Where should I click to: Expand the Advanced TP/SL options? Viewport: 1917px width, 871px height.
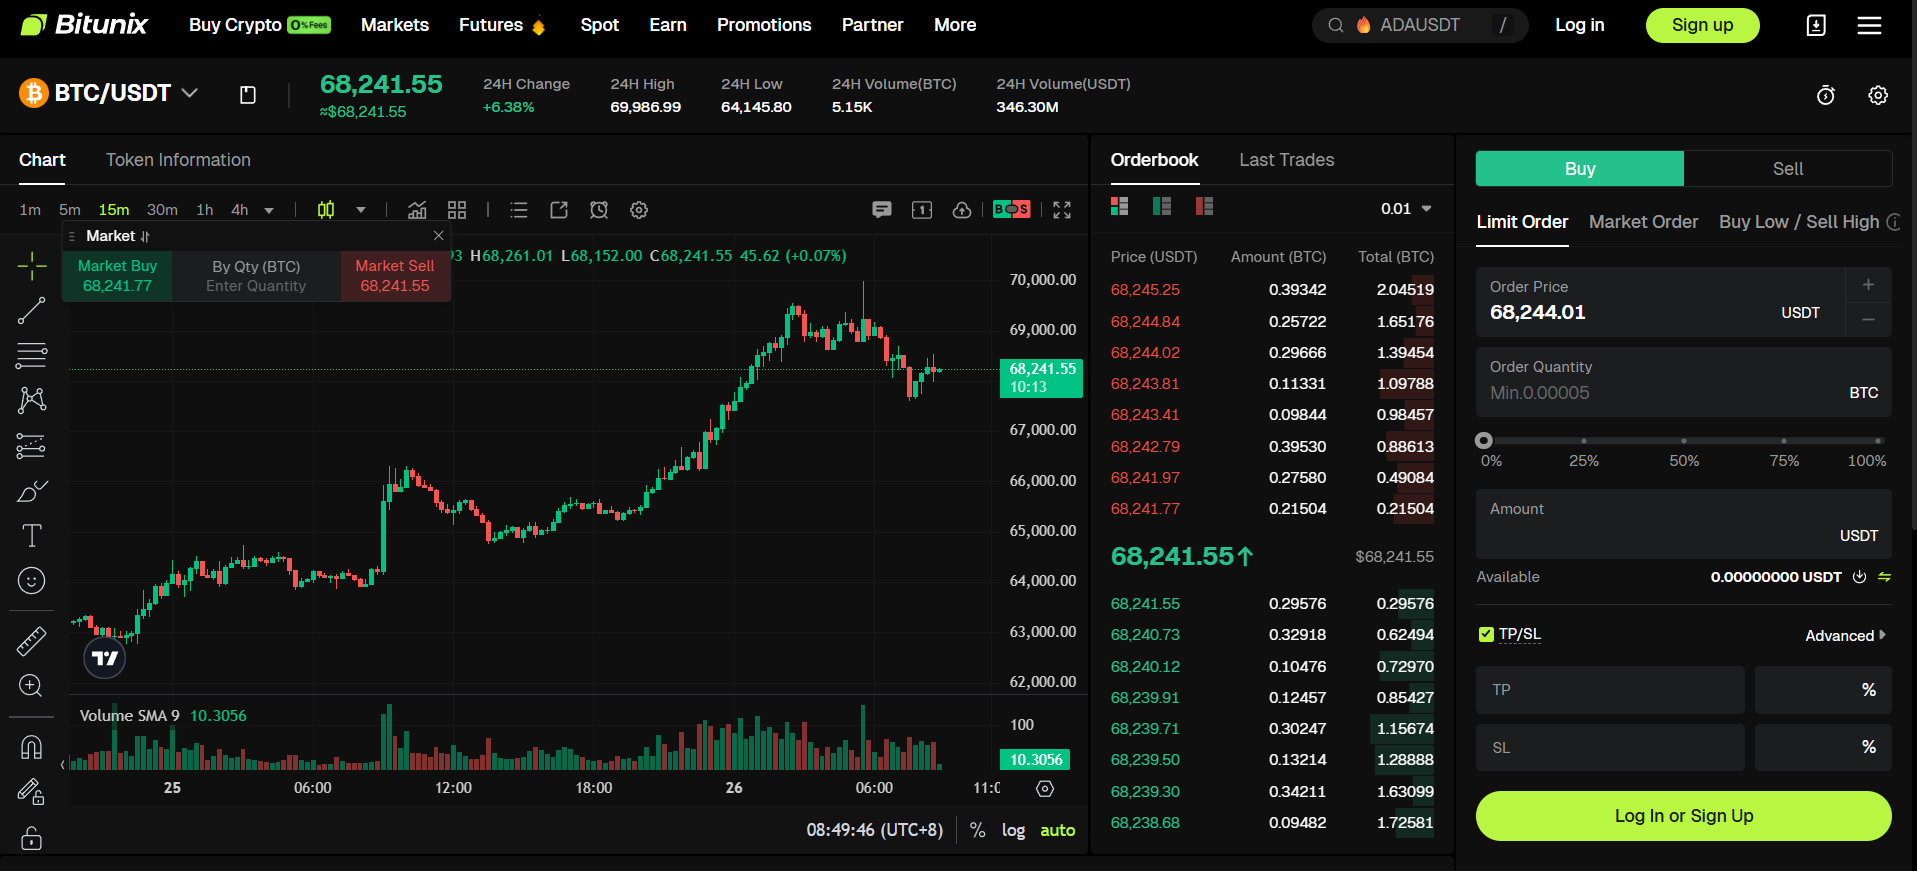coord(1845,636)
